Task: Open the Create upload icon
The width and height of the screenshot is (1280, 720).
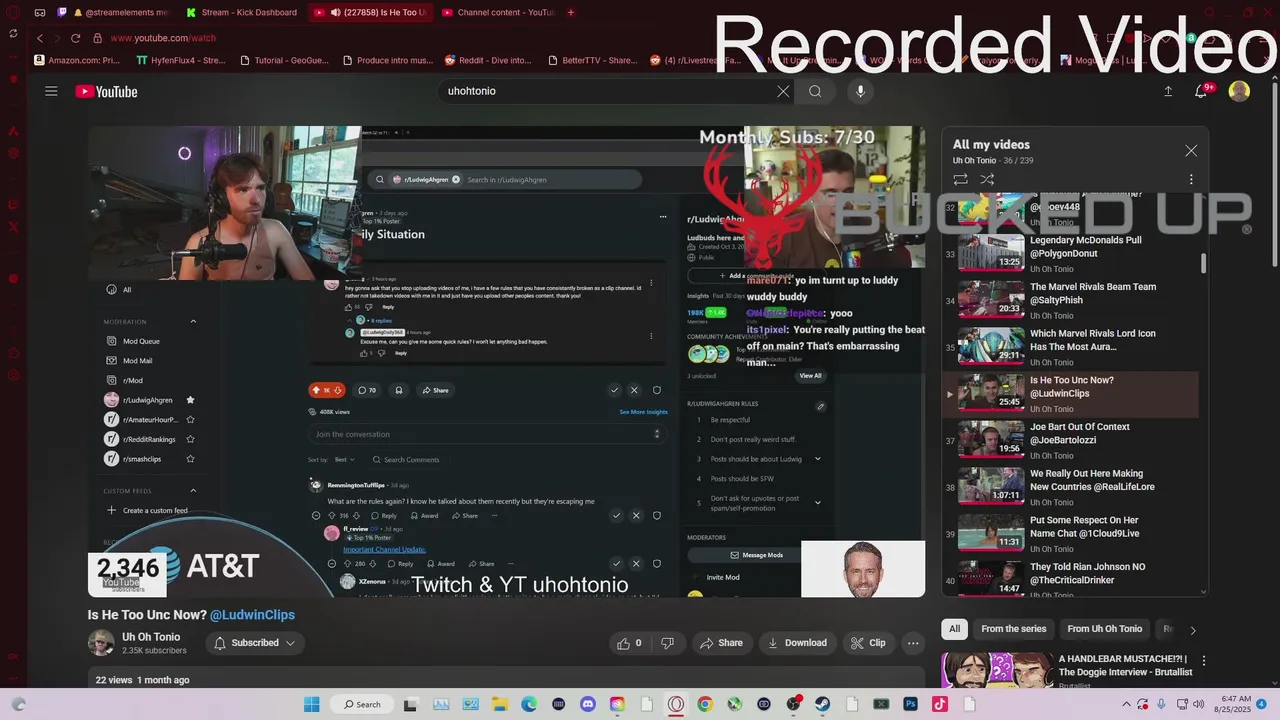Action: click(1168, 91)
